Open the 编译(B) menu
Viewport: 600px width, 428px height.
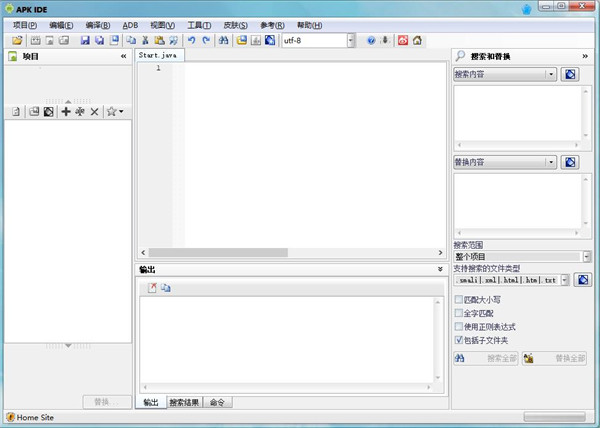[x=98, y=25]
